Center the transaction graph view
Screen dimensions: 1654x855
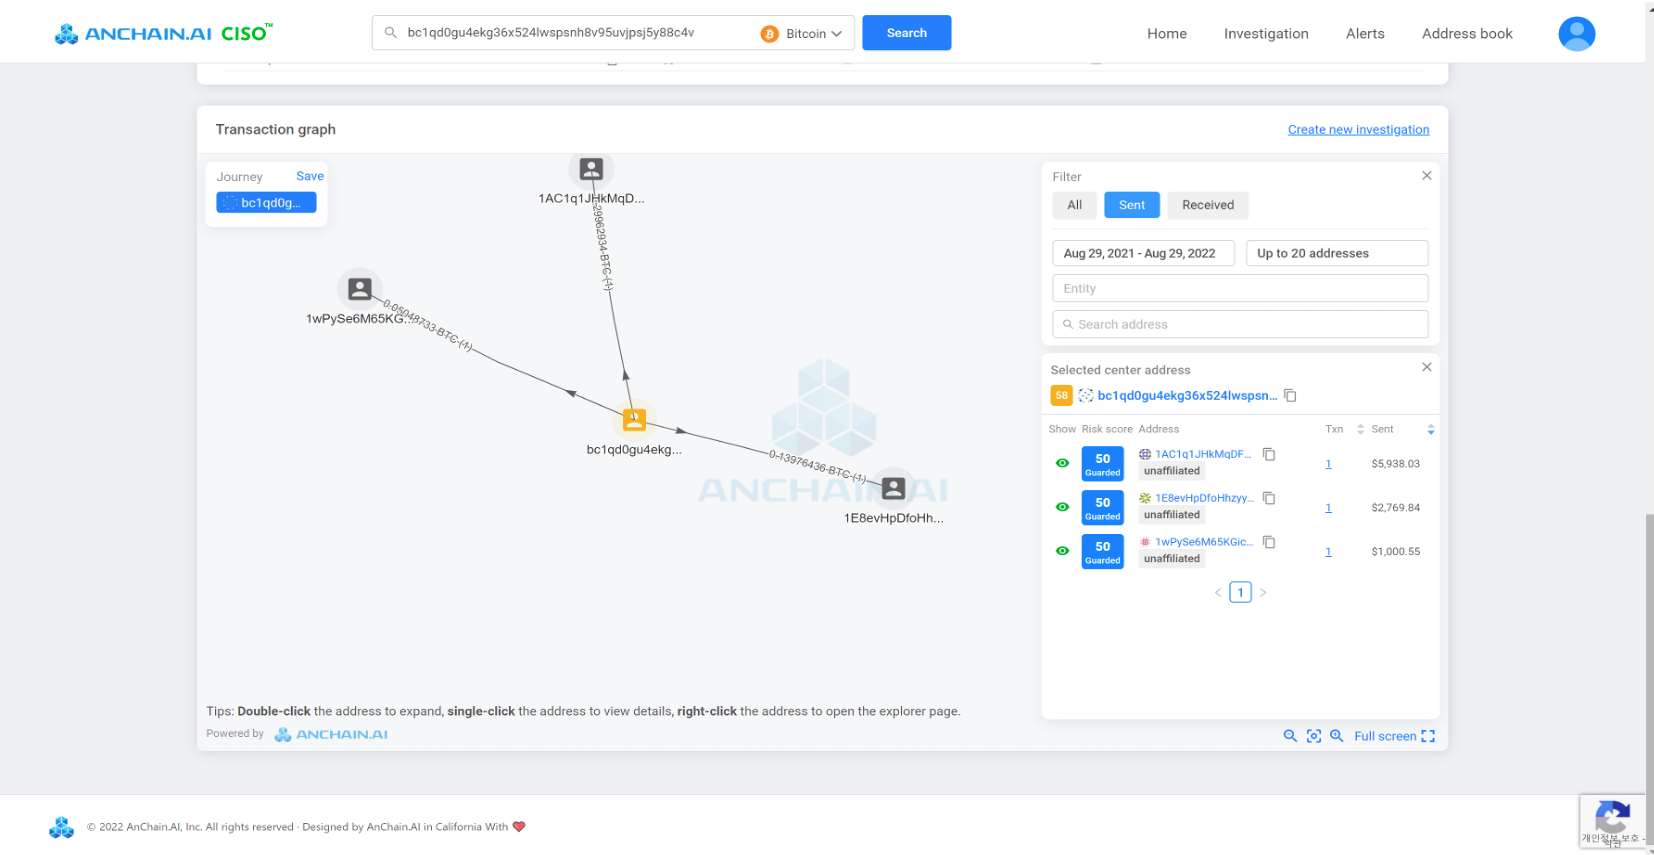click(1314, 736)
